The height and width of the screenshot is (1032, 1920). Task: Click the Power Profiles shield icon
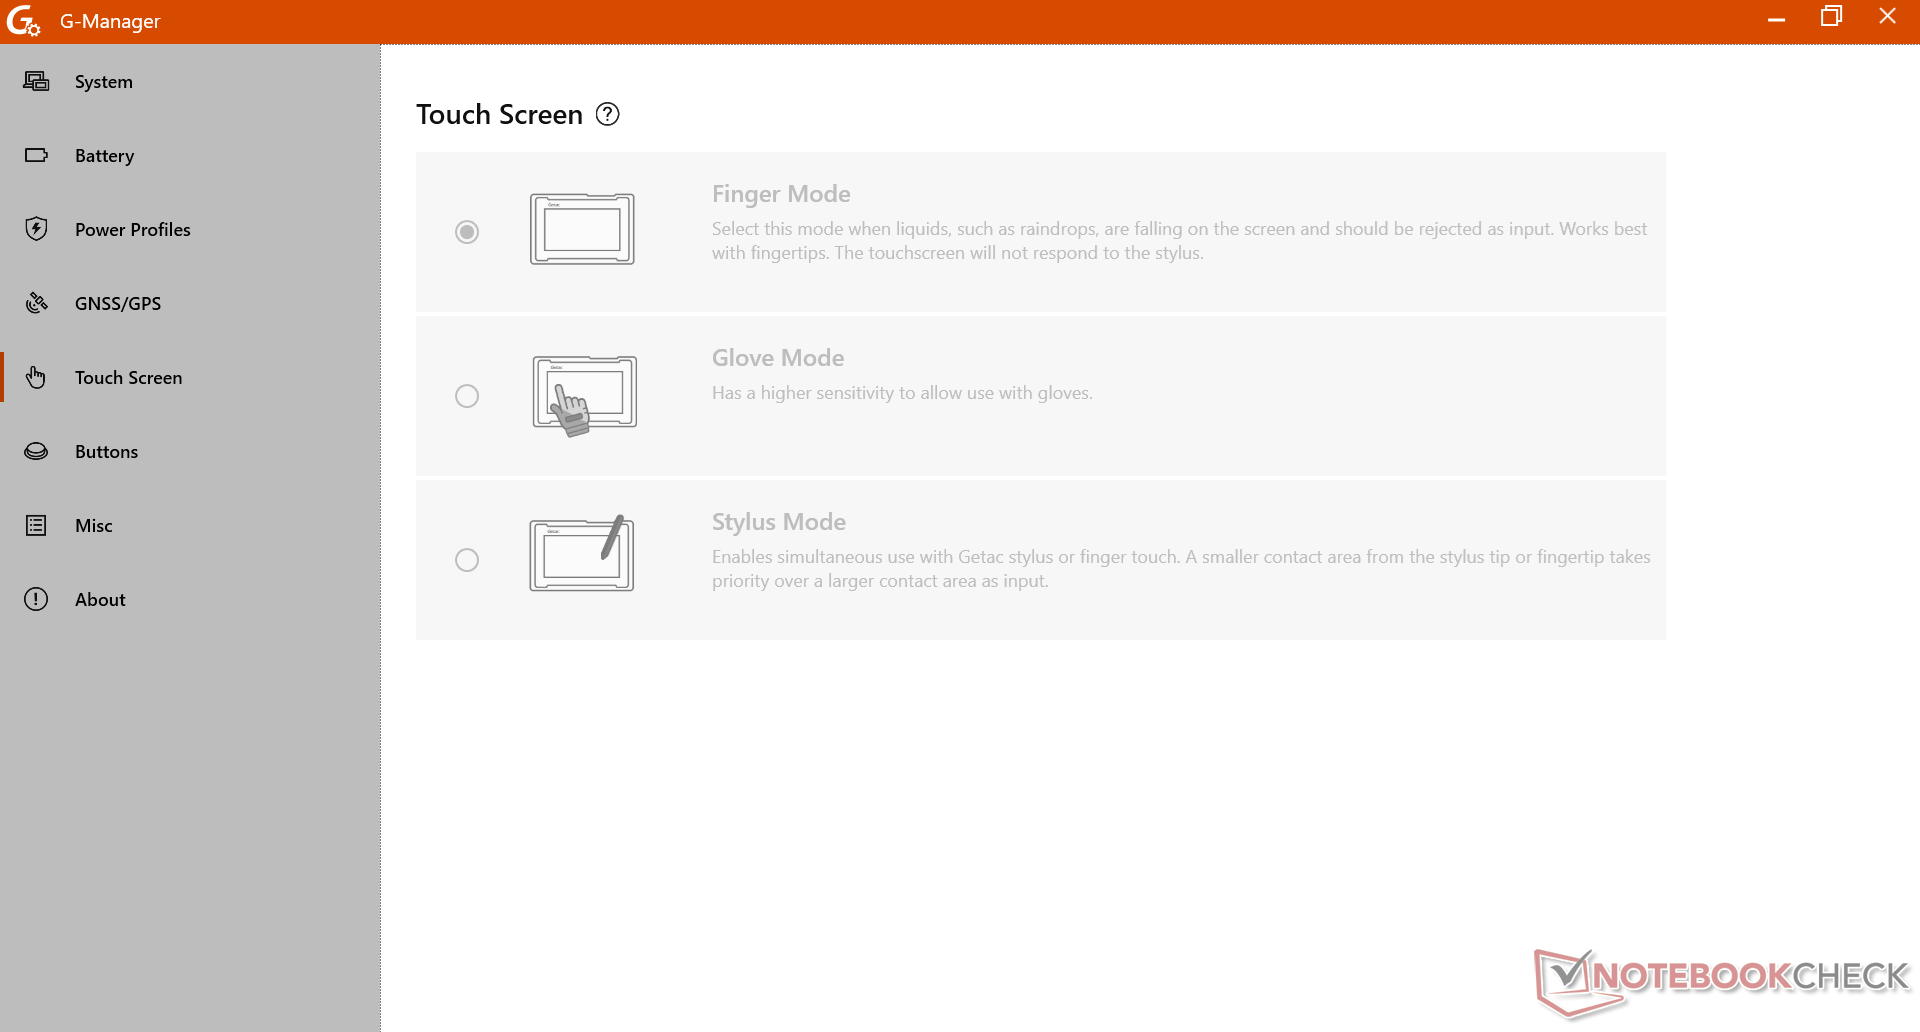[x=36, y=229]
